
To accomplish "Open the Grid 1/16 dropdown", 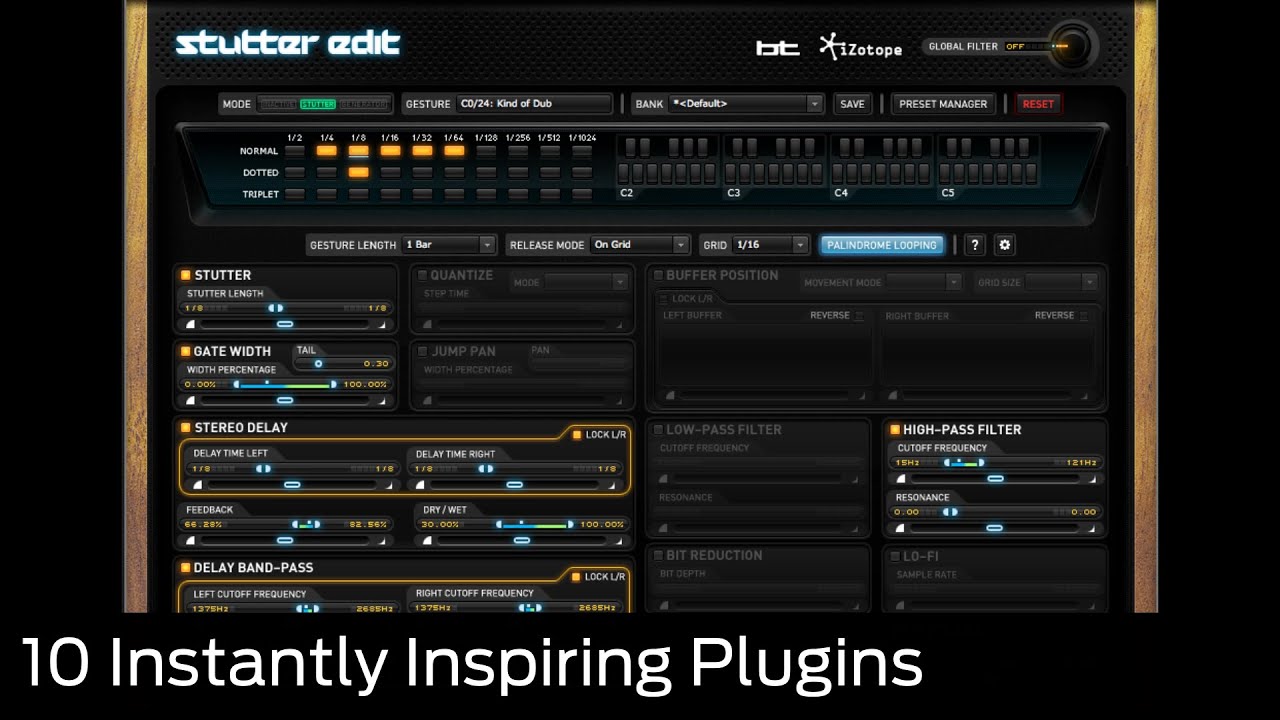I will 770,245.
